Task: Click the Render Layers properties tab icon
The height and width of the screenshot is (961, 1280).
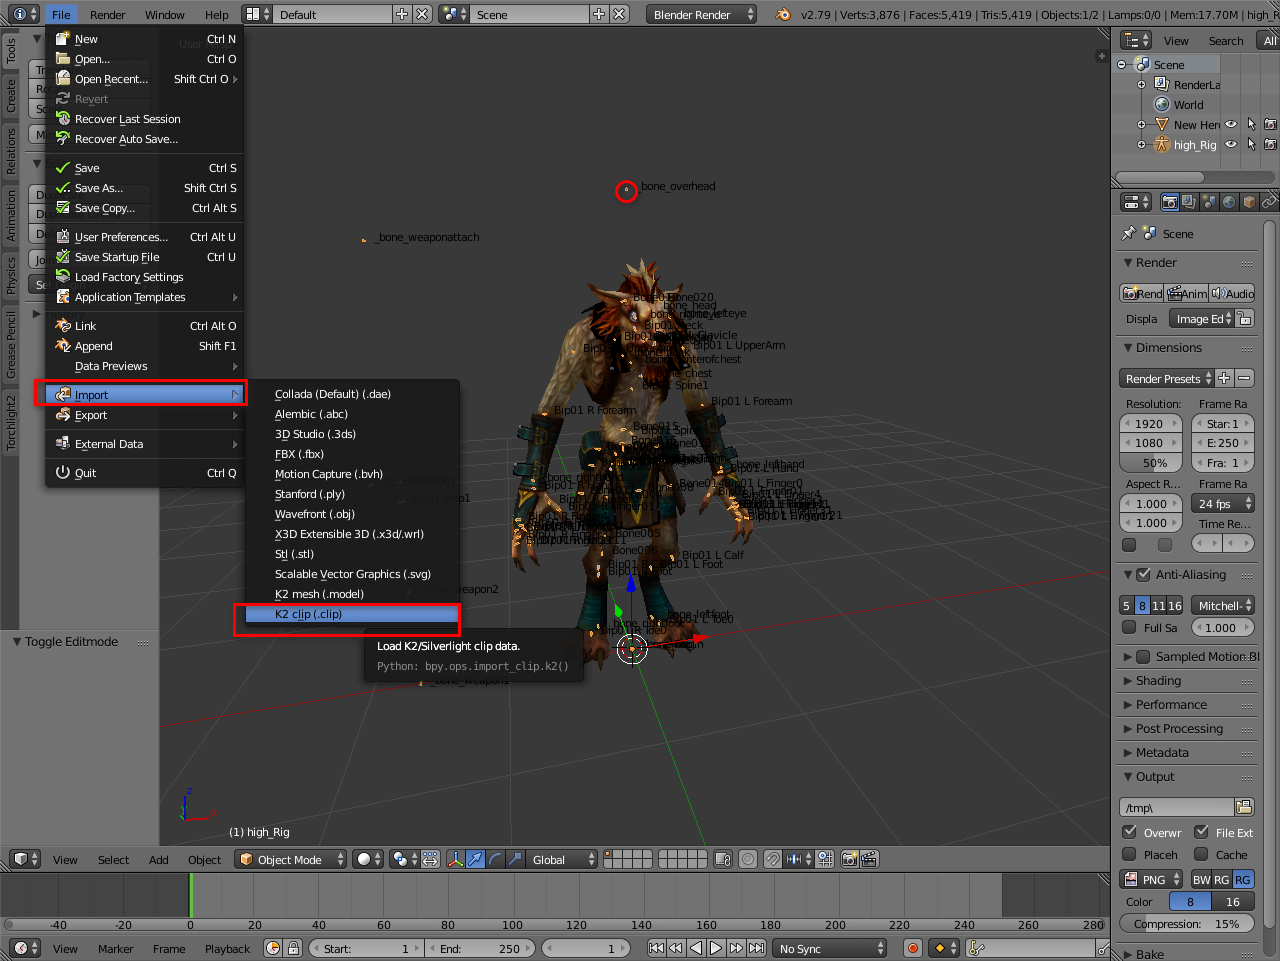Action: pos(1189,202)
